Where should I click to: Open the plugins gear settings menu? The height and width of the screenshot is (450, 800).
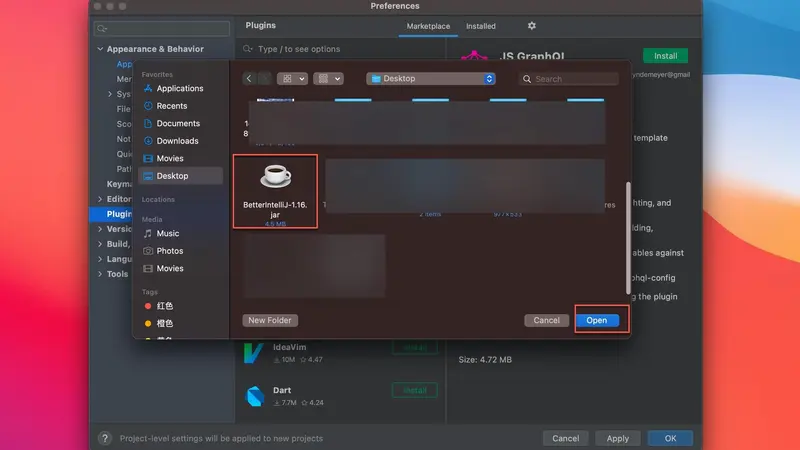pos(532,26)
